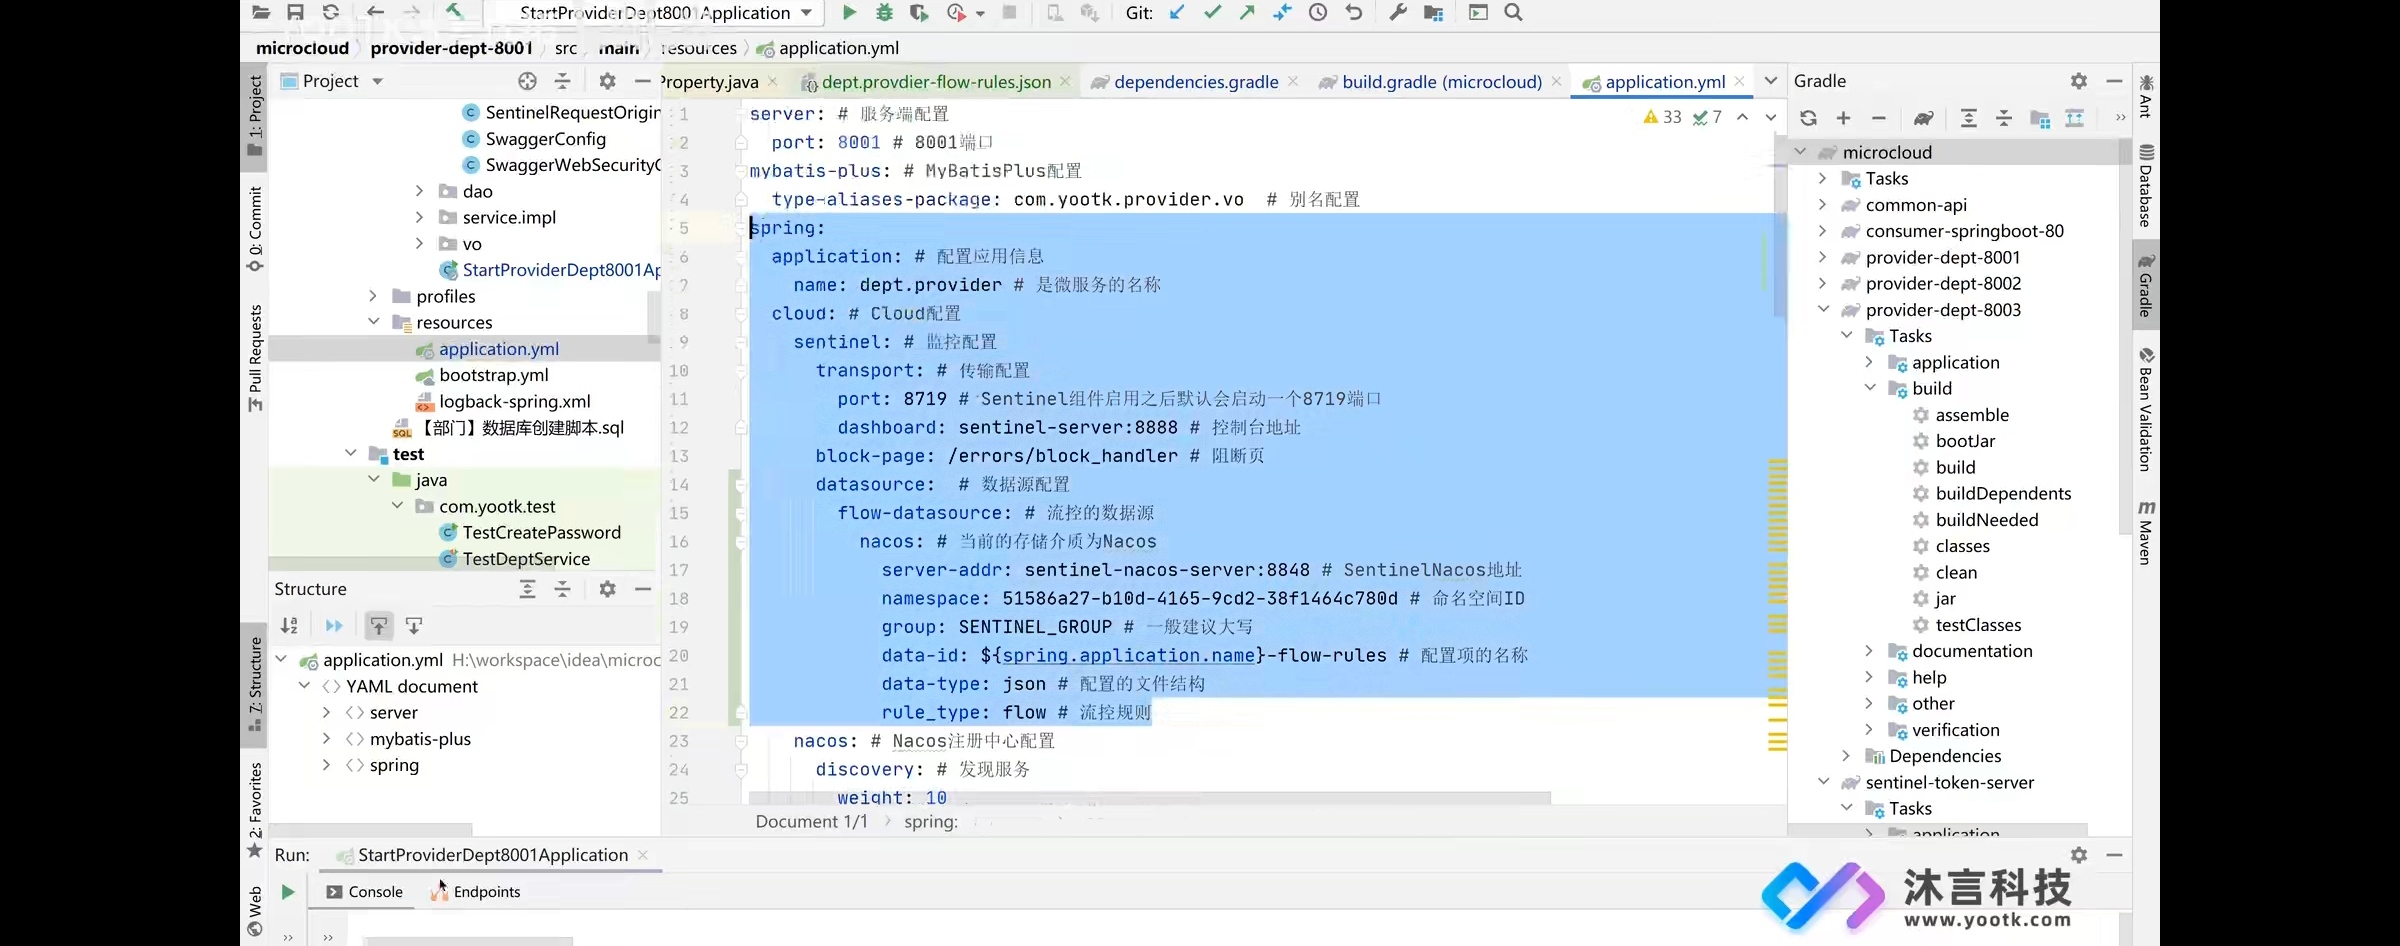2400x946 pixels.
Task: Collapse all nodes in Gradle panel
Action: pyautogui.click(x=2004, y=118)
